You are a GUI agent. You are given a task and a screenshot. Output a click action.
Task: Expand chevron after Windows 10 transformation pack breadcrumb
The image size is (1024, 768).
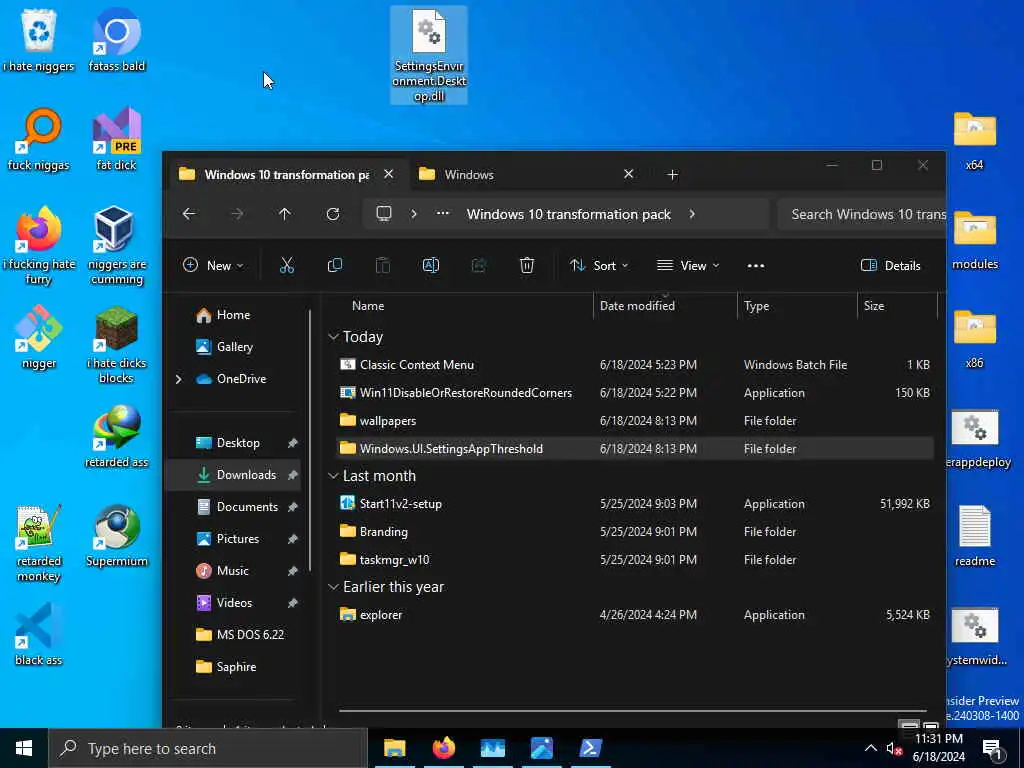pyautogui.click(x=692, y=214)
